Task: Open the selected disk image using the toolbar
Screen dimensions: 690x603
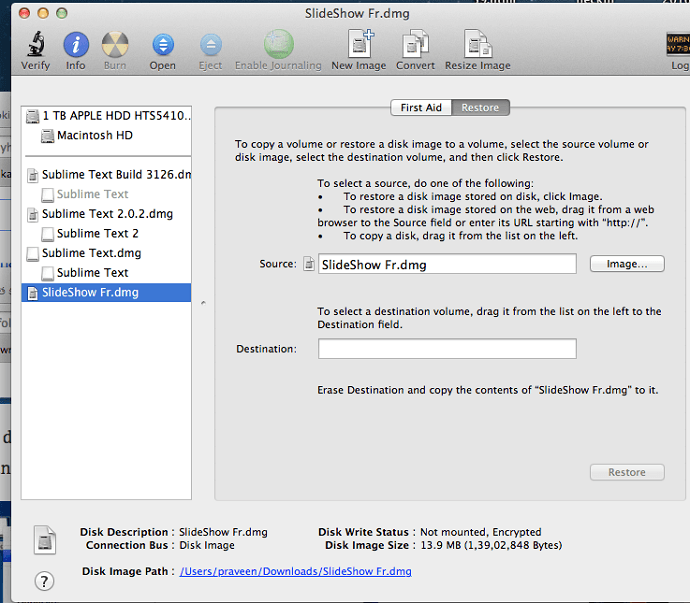Action: point(163,44)
